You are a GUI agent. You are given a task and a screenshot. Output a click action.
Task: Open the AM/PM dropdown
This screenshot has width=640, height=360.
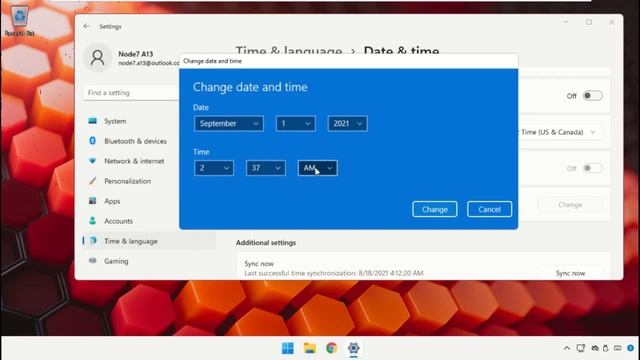click(318, 168)
